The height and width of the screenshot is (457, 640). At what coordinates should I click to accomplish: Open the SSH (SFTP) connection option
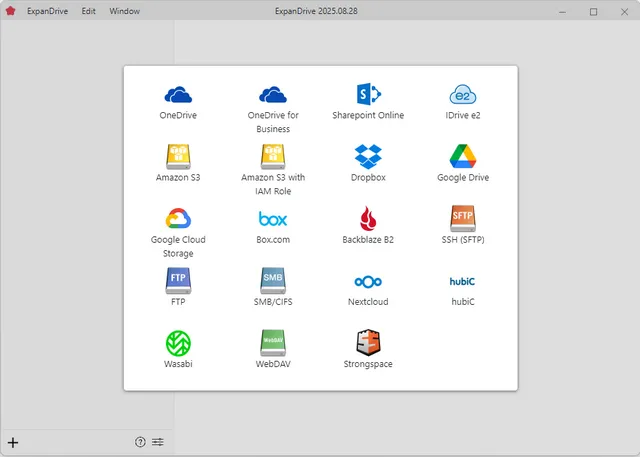[x=463, y=219]
